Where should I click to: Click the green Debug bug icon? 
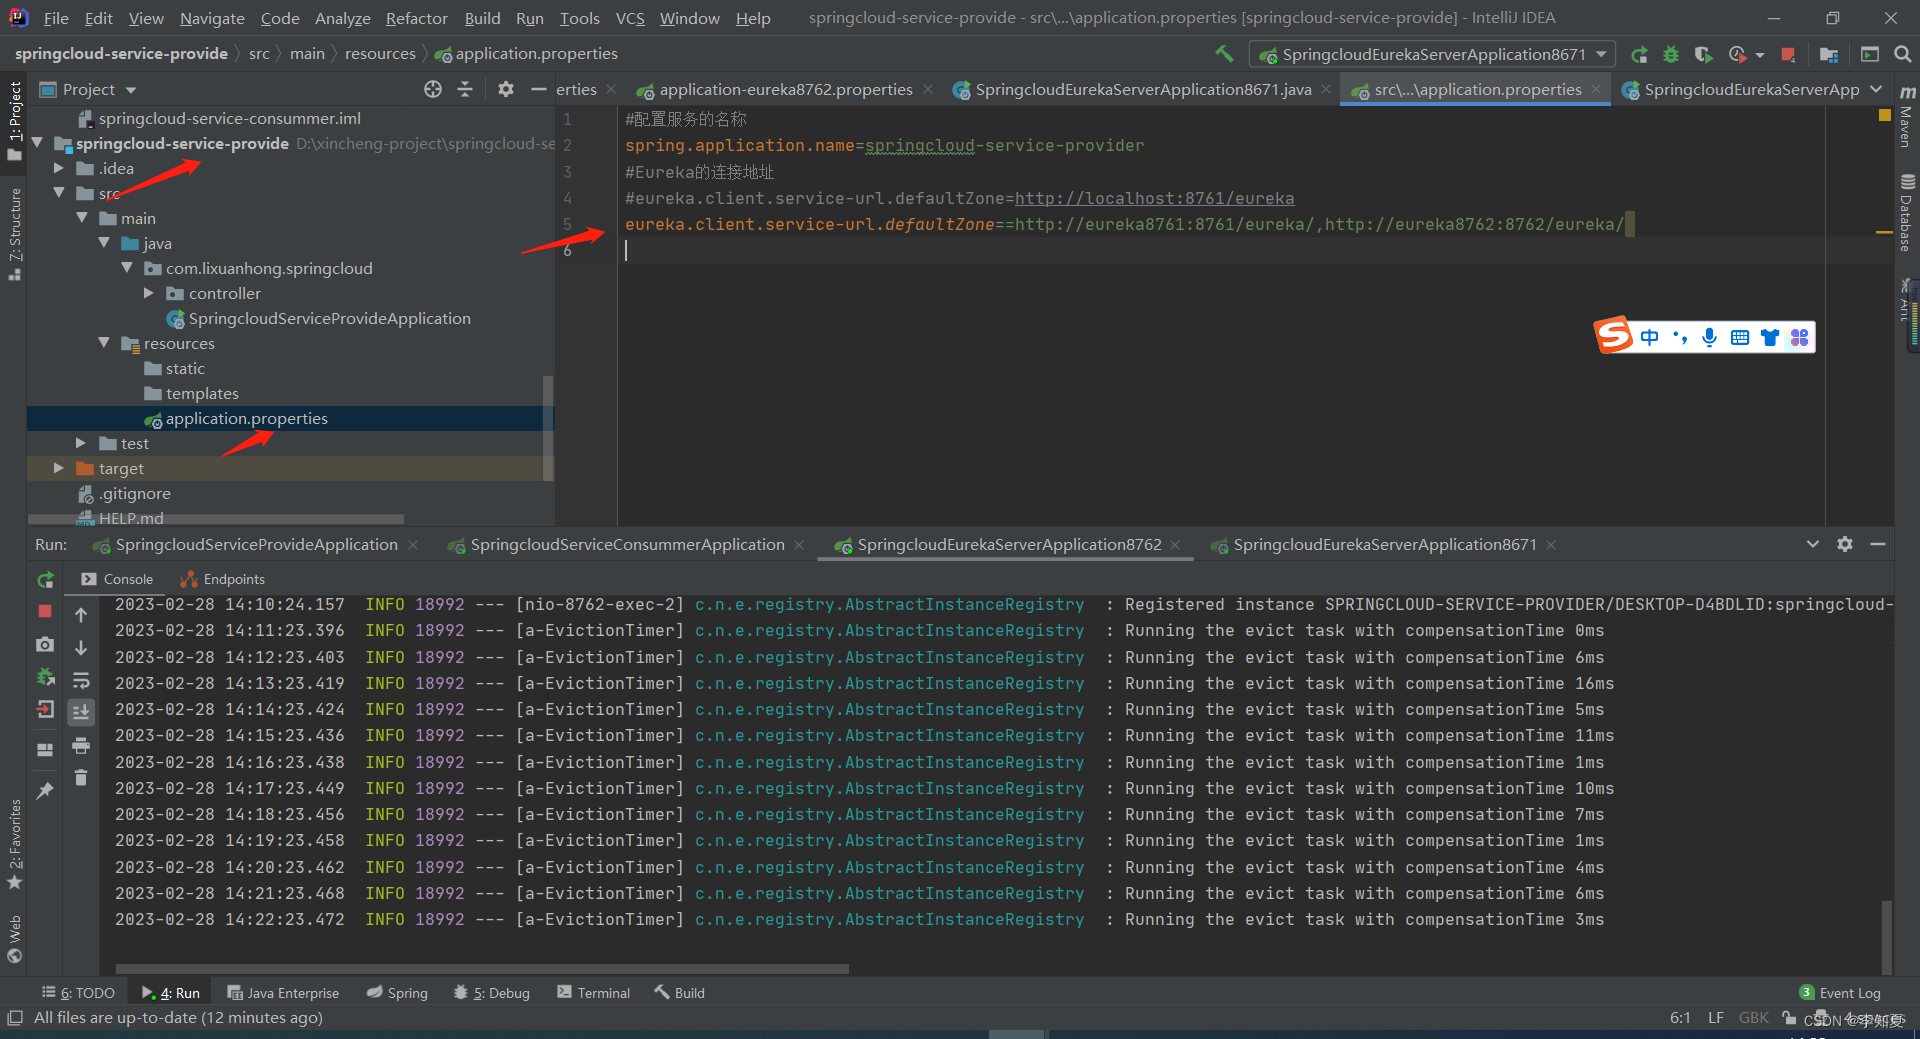click(1671, 55)
